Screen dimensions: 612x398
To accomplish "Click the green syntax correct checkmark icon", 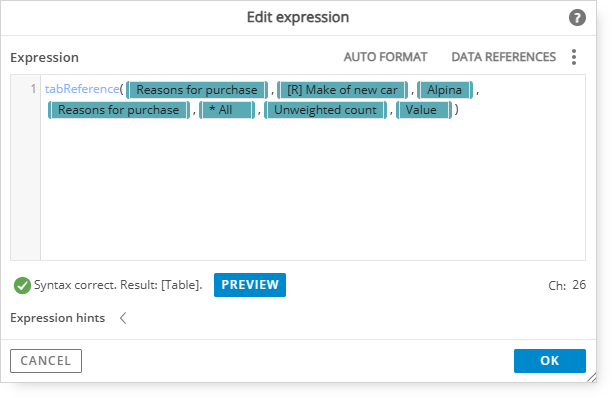I will pyautogui.click(x=22, y=285).
